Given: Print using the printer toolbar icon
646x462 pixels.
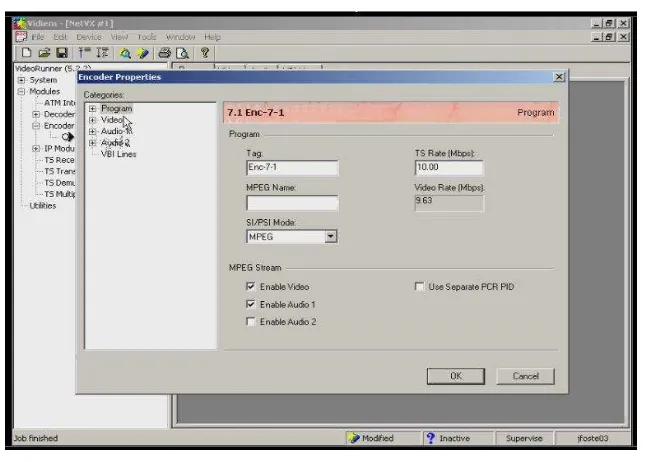Looking at the screenshot, I should (165, 53).
